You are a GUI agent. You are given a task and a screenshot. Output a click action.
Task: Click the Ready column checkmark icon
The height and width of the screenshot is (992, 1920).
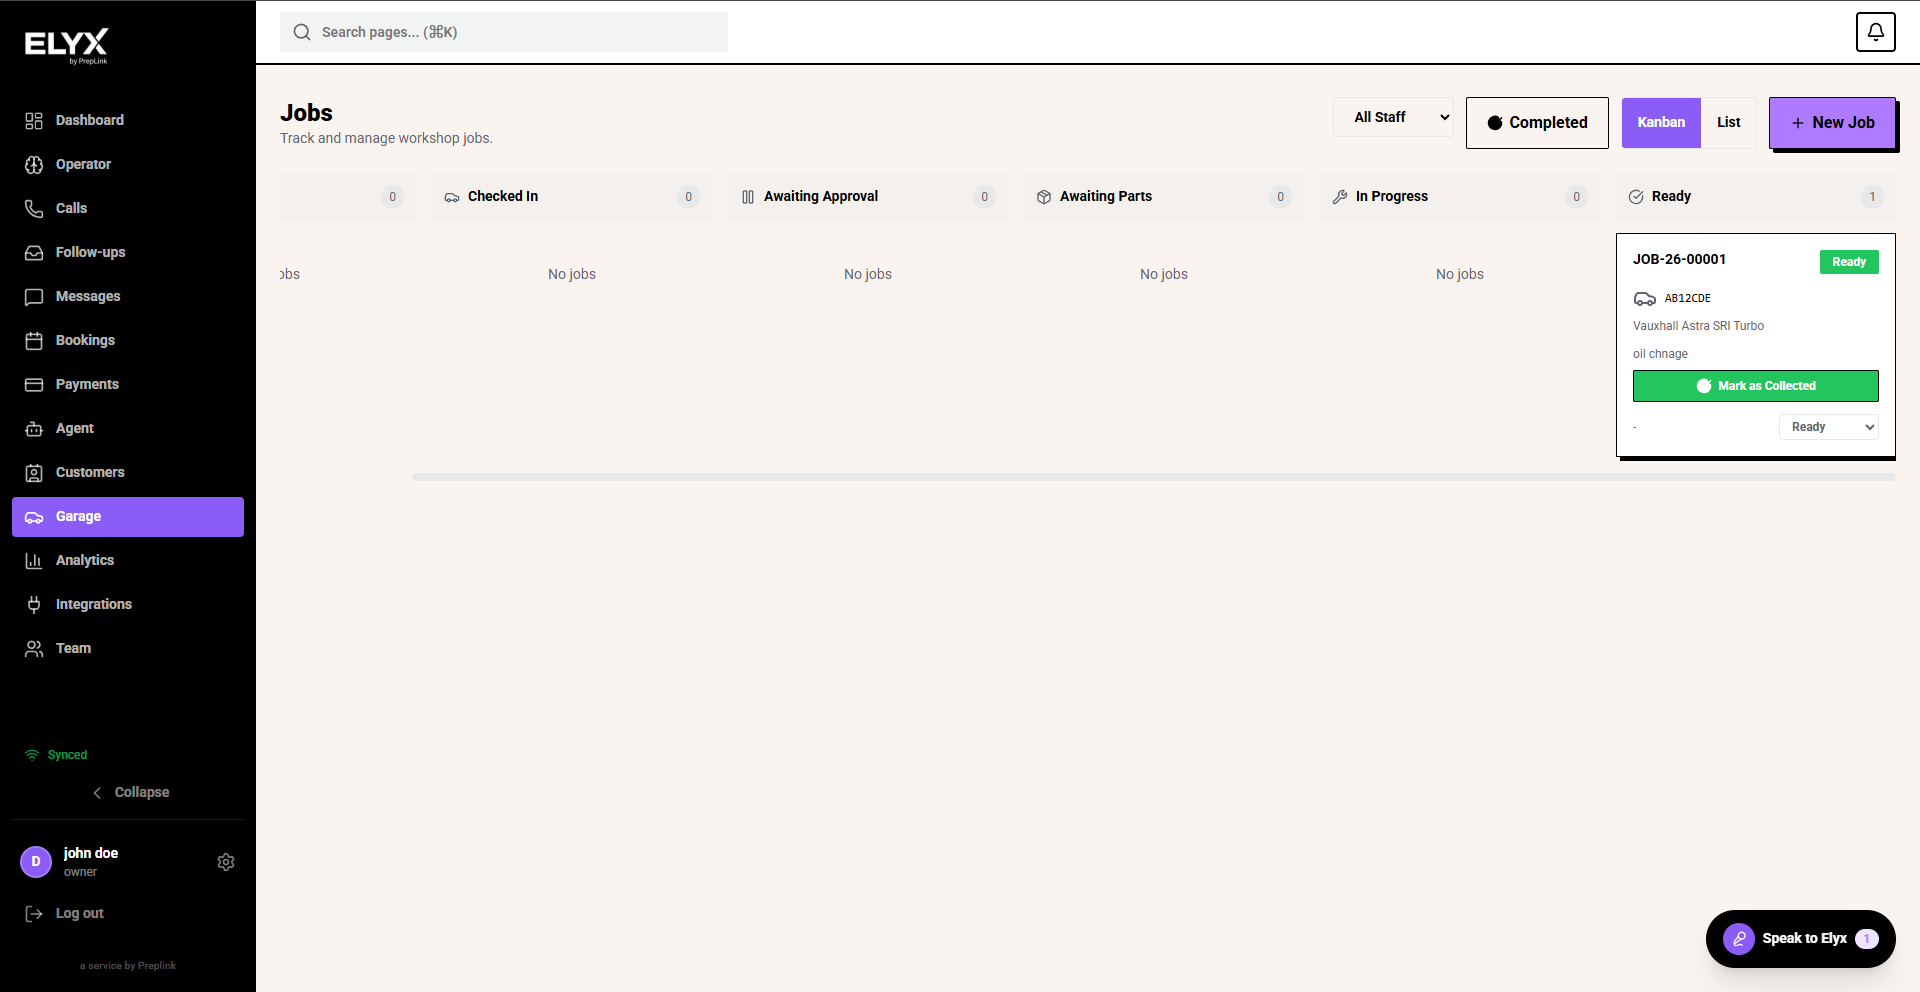click(x=1636, y=197)
